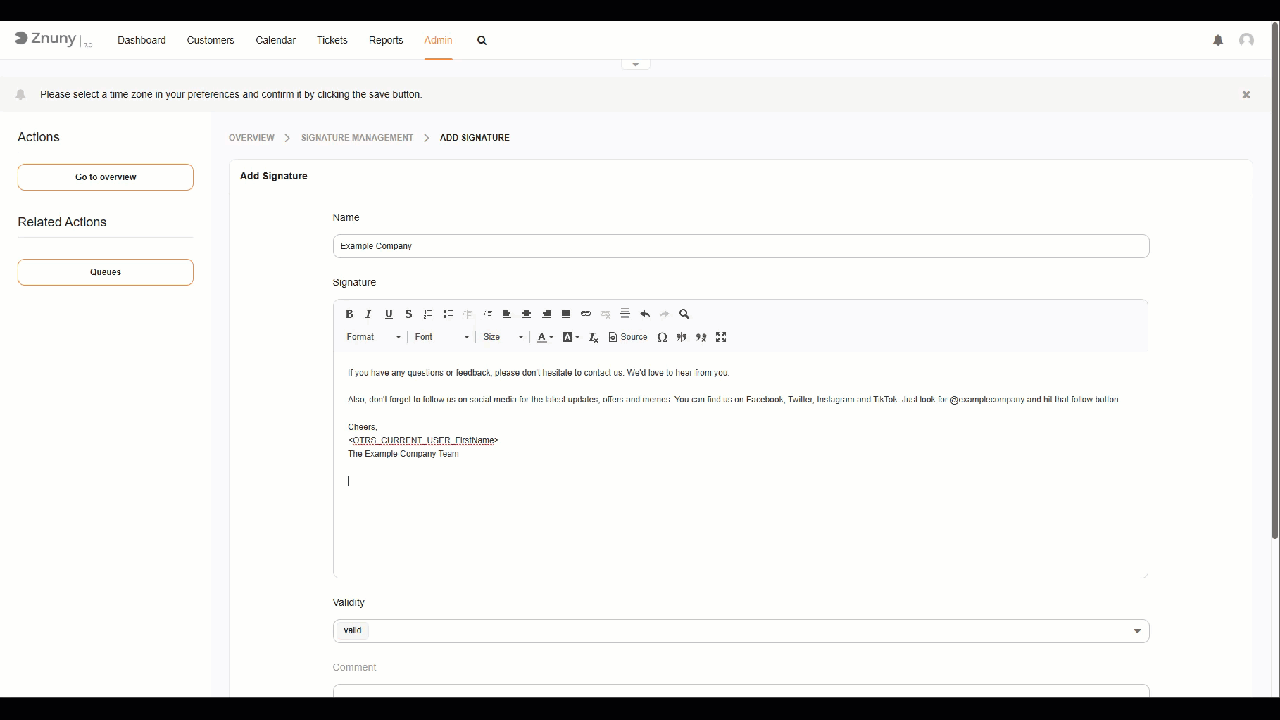Maximize the editor to fullscreen
Viewport: 1280px width, 720px height.
pos(721,337)
